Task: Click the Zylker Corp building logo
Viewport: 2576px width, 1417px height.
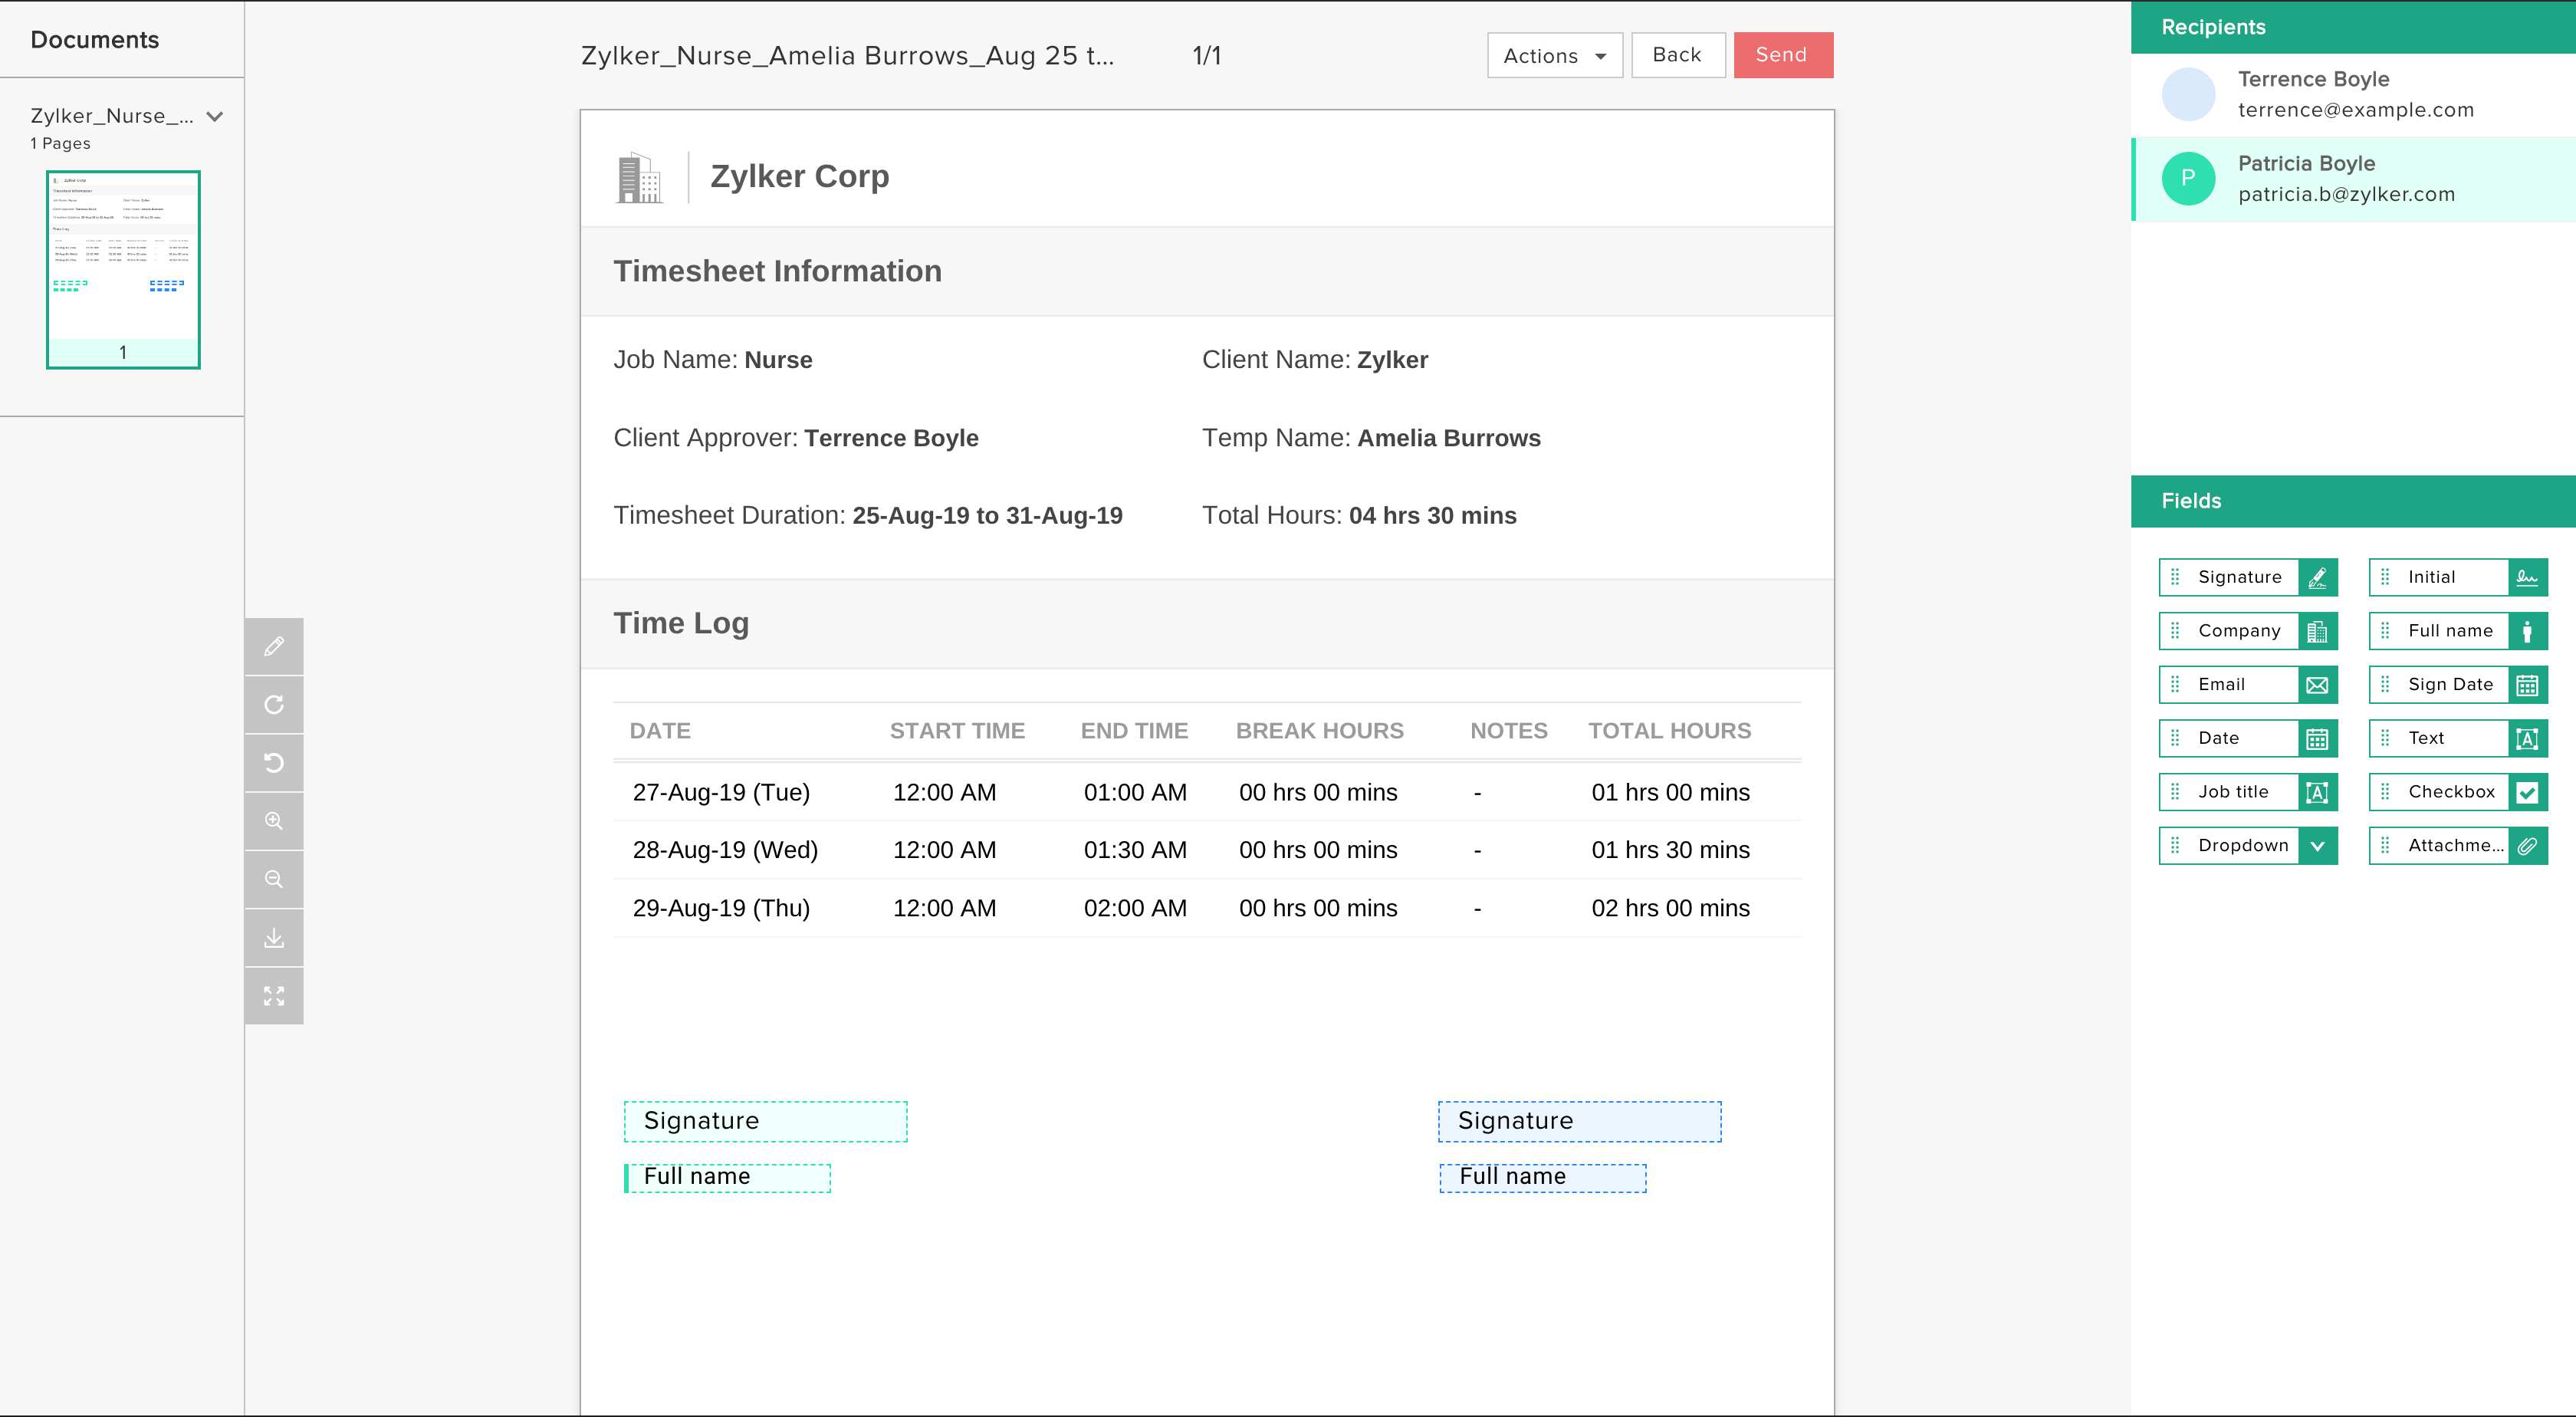Action: point(639,178)
